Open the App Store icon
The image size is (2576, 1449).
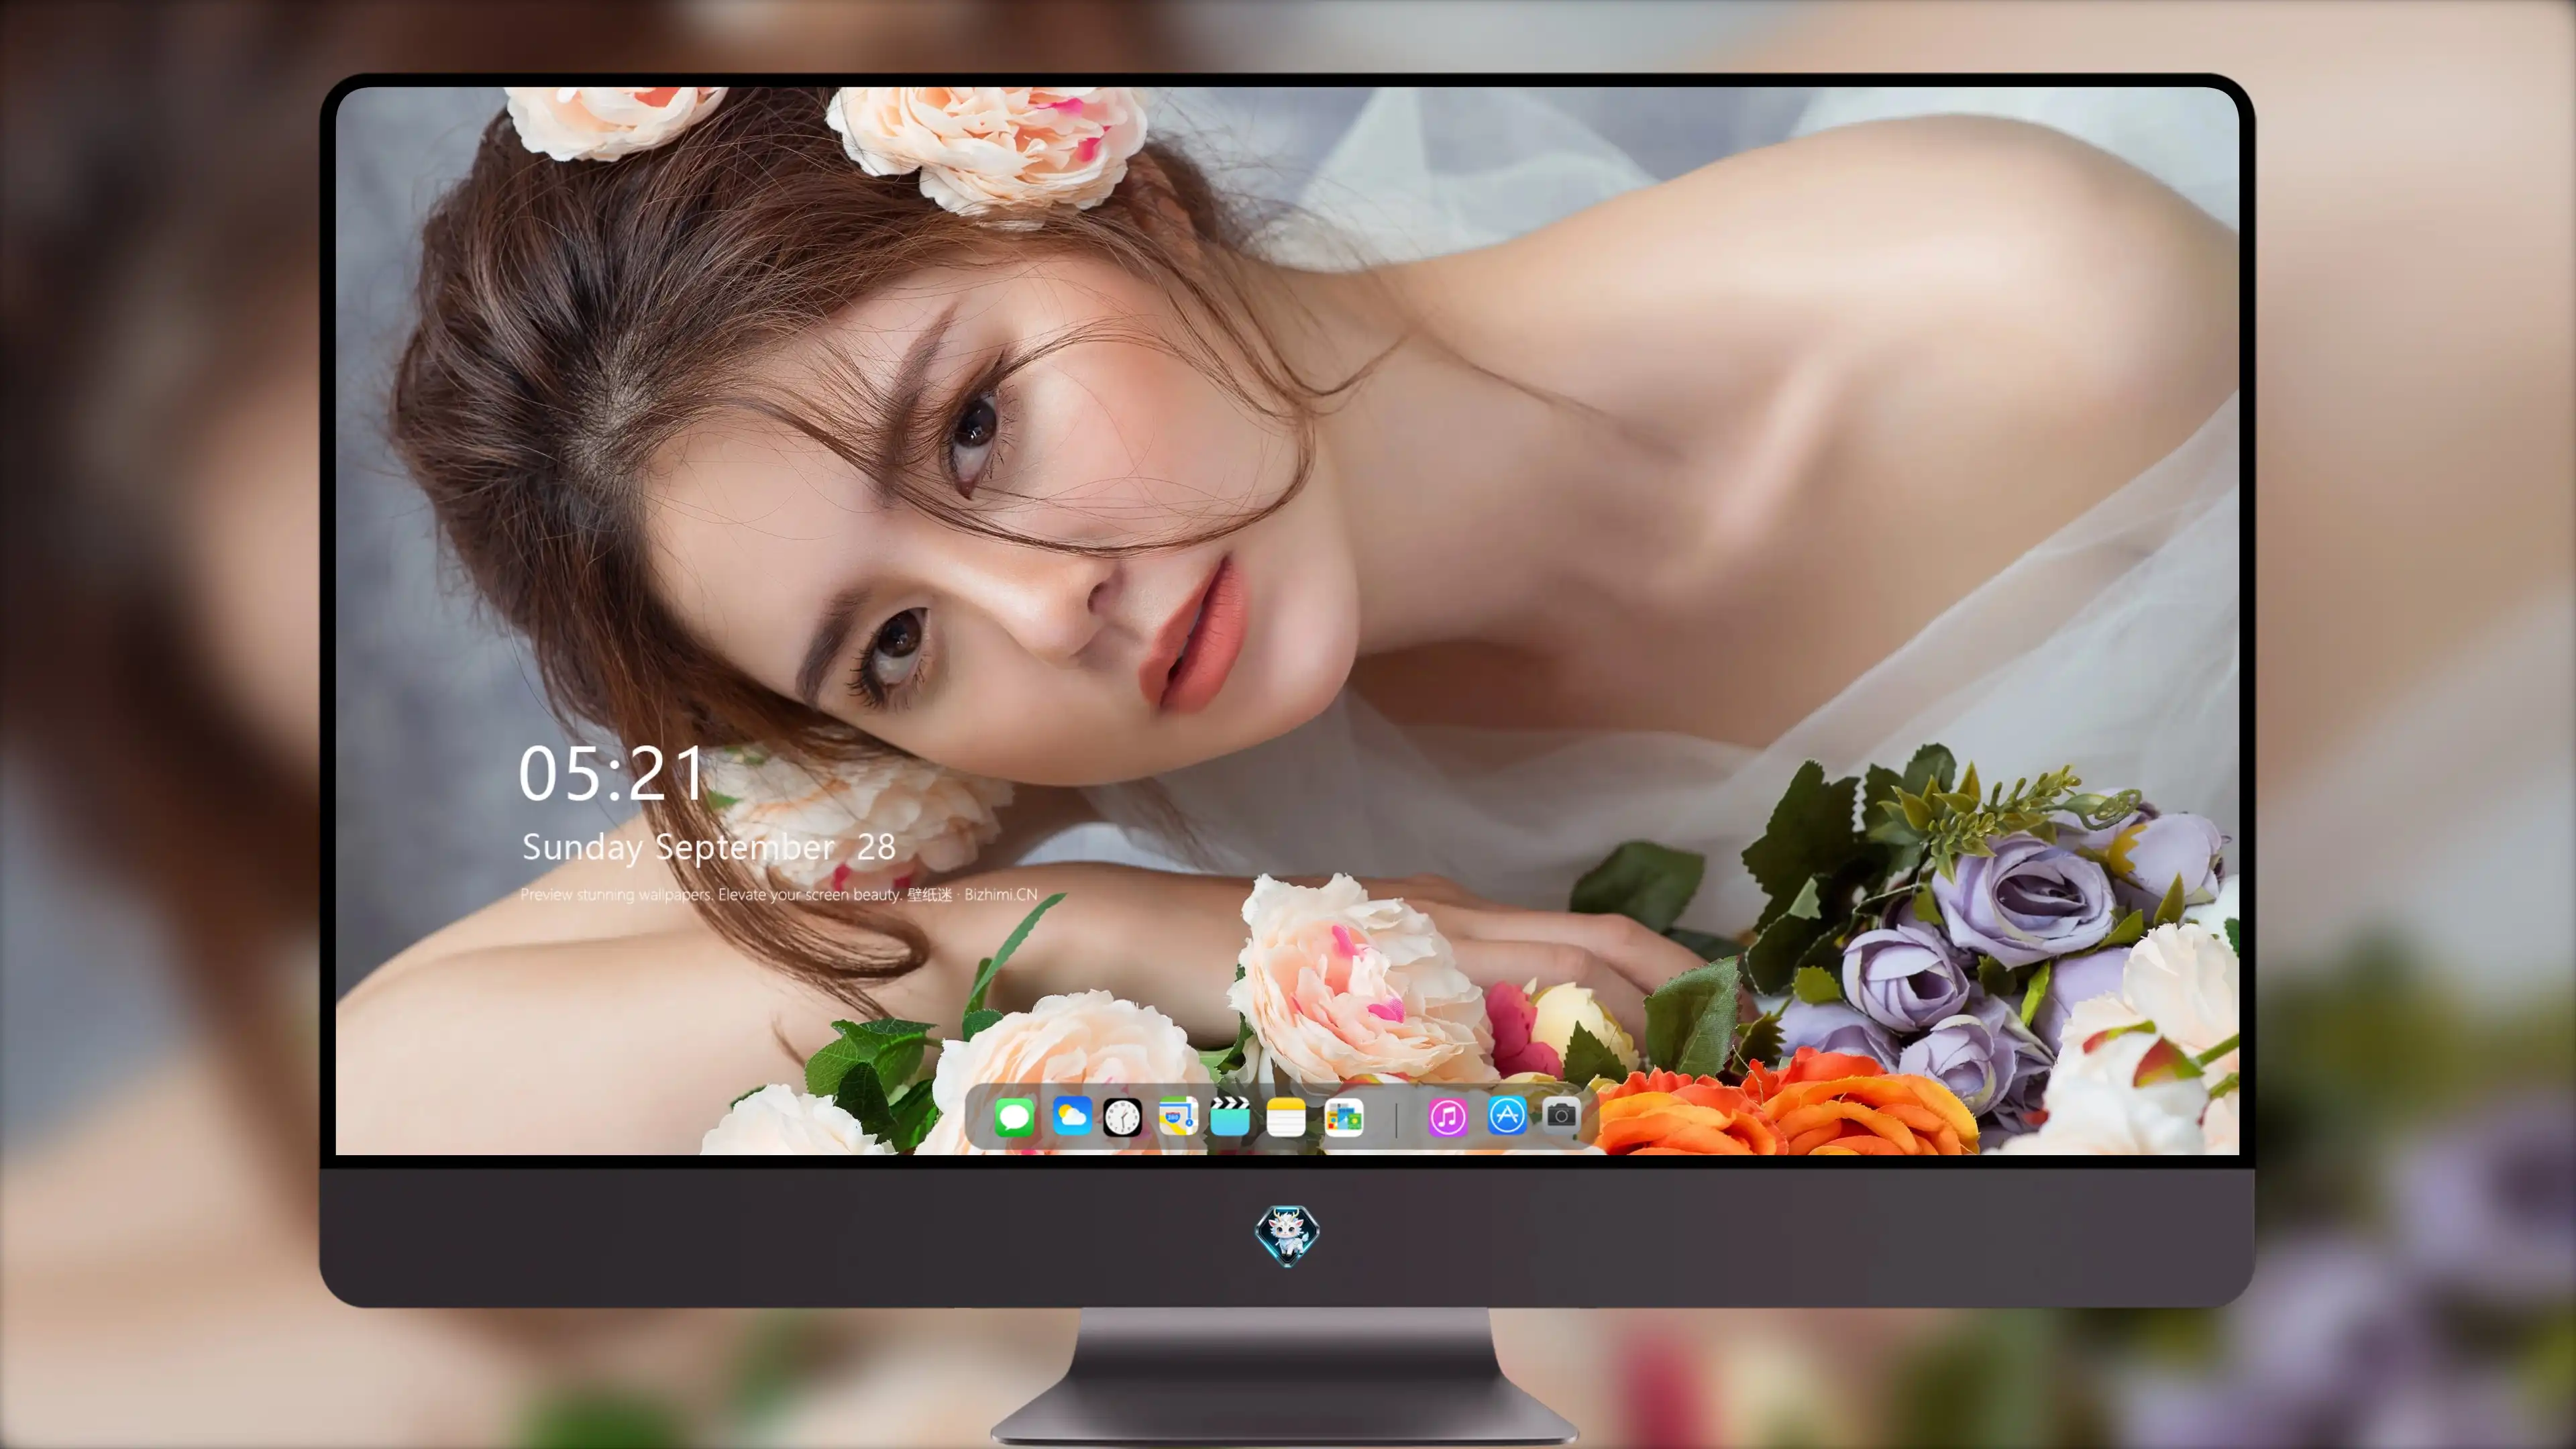[x=1506, y=1115]
